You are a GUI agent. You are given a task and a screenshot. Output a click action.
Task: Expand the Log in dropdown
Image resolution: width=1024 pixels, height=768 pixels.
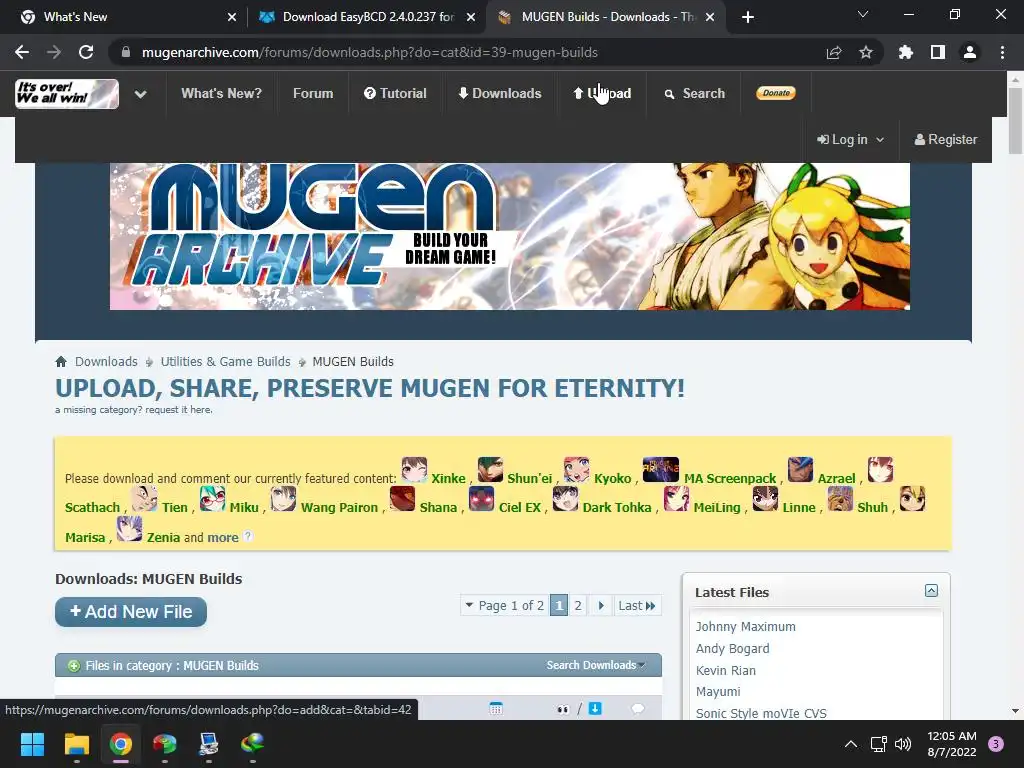pyautogui.click(x=850, y=140)
